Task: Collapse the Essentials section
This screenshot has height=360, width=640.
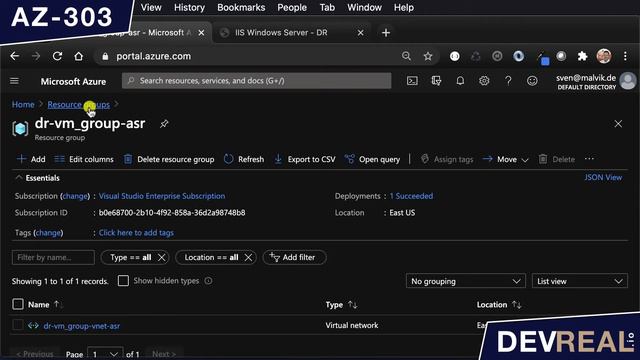Action: [x=38, y=178]
